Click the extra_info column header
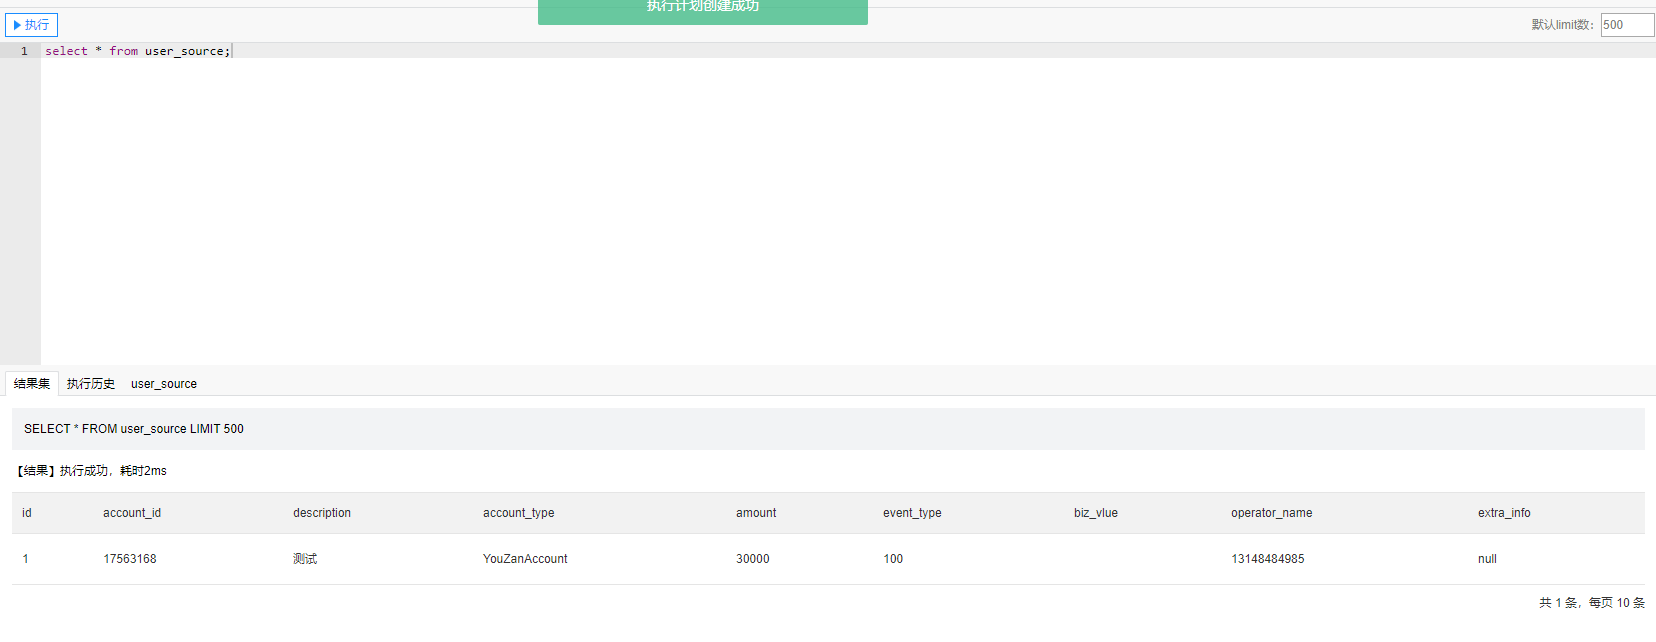Image resolution: width=1656 pixels, height=642 pixels. 1504,513
